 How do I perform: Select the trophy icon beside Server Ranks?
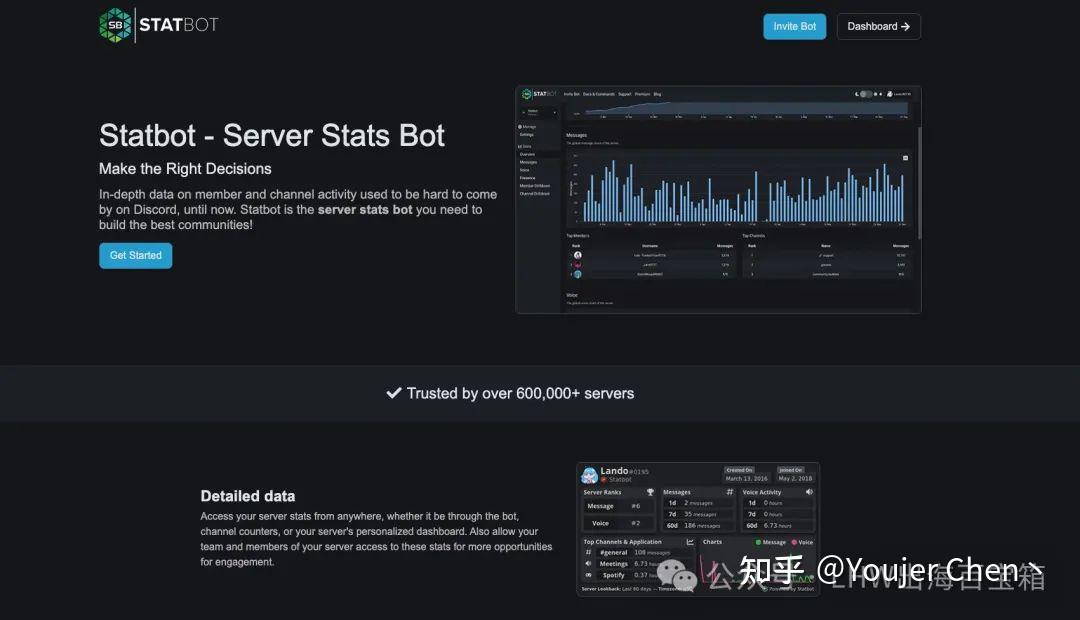tap(649, 492)
